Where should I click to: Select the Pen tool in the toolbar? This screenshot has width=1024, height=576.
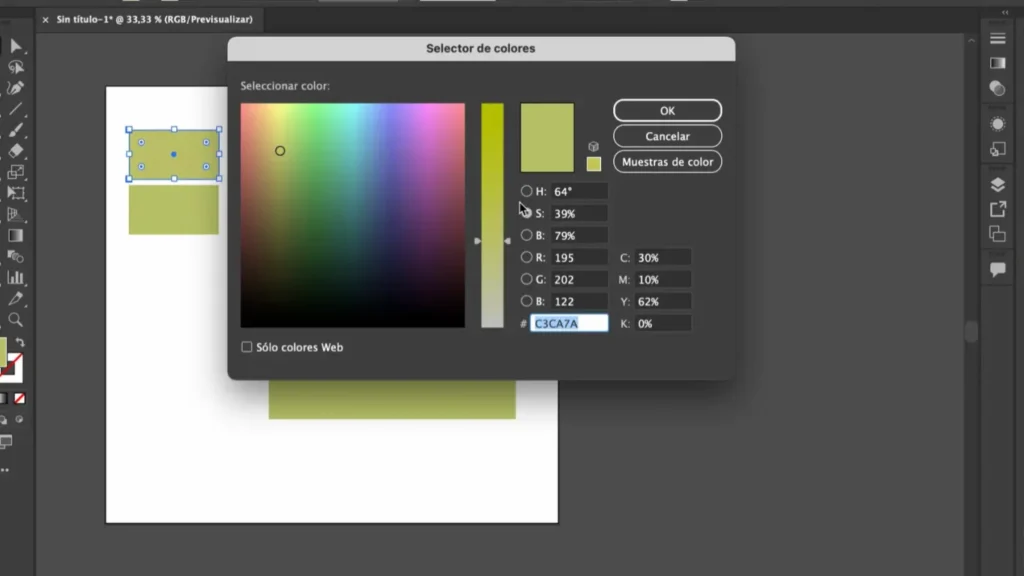(x=15, y=88)
